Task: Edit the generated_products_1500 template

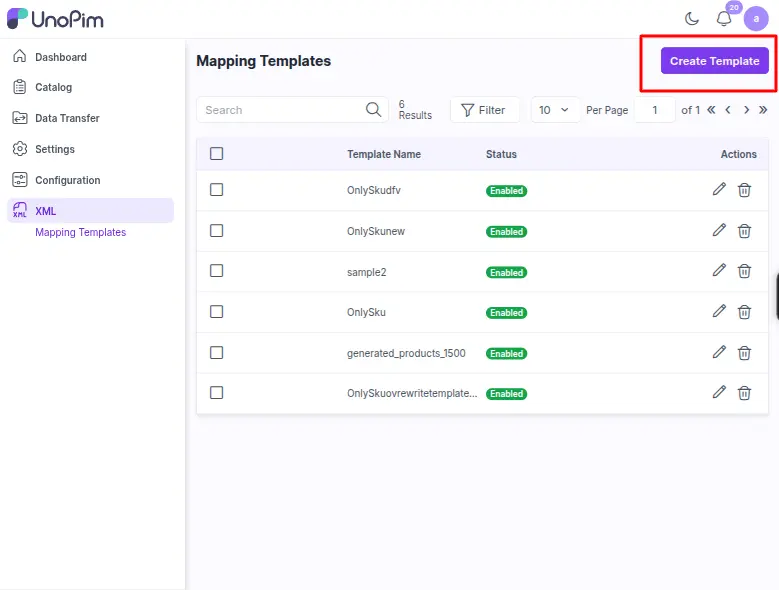Action: (x=719, y=352)
